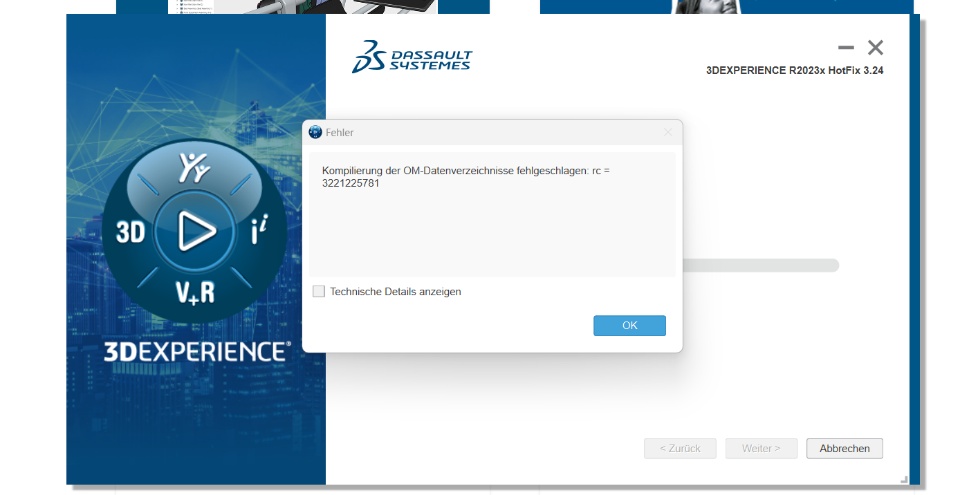This screenshot has width=960, height=495.
Task: Enable Technische Details anzeigen checkbox
Action: point(318,292)
